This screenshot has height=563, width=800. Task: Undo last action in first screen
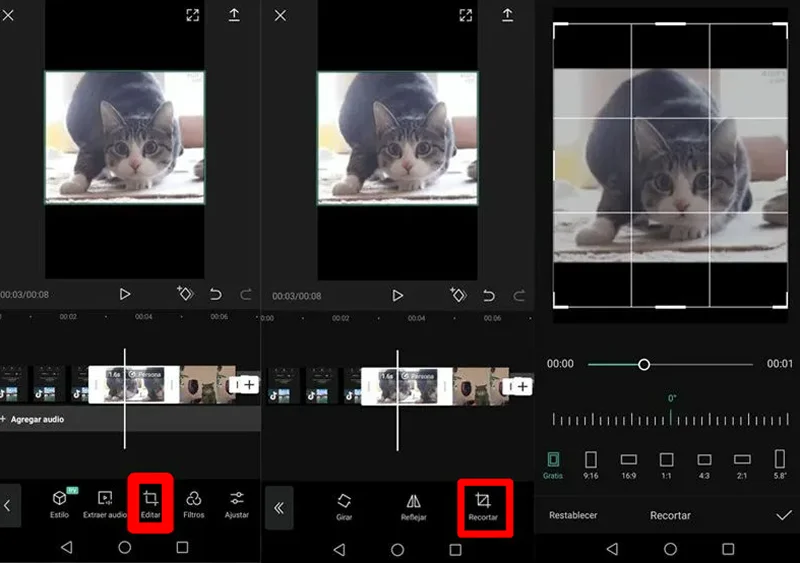(216, 295)
